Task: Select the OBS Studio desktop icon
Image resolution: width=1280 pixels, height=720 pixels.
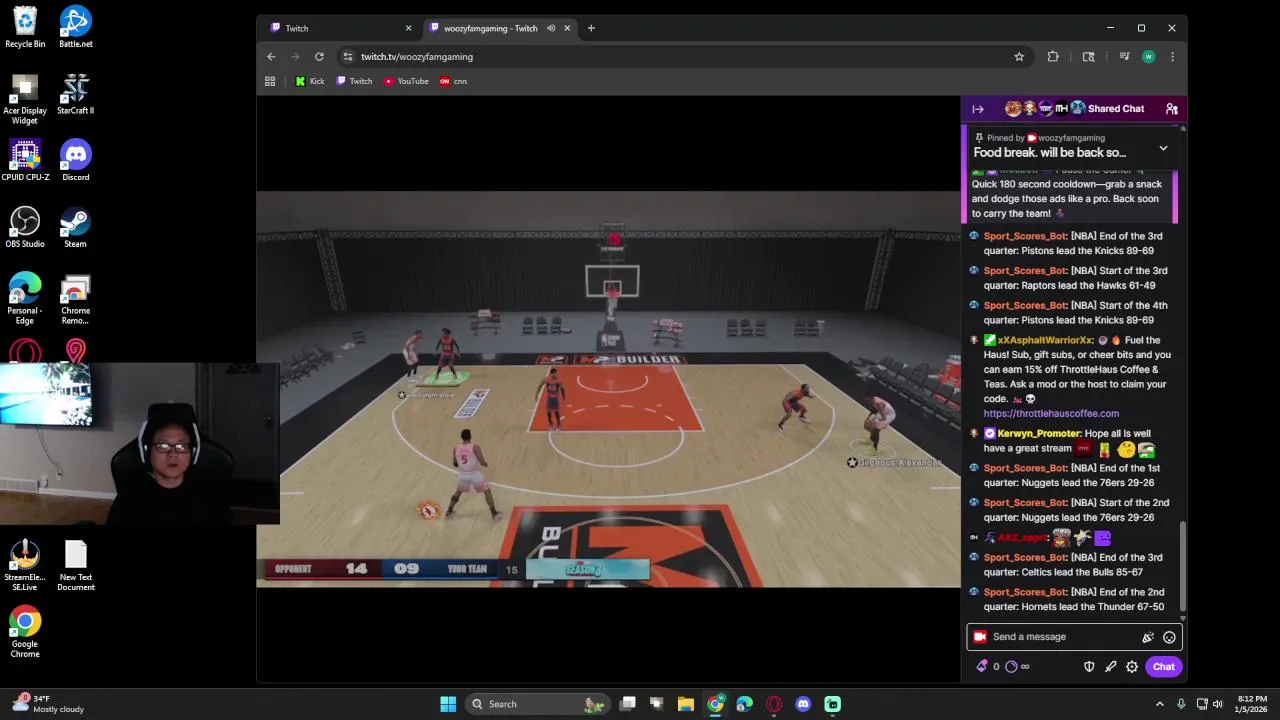Action: tap(25, 227)
